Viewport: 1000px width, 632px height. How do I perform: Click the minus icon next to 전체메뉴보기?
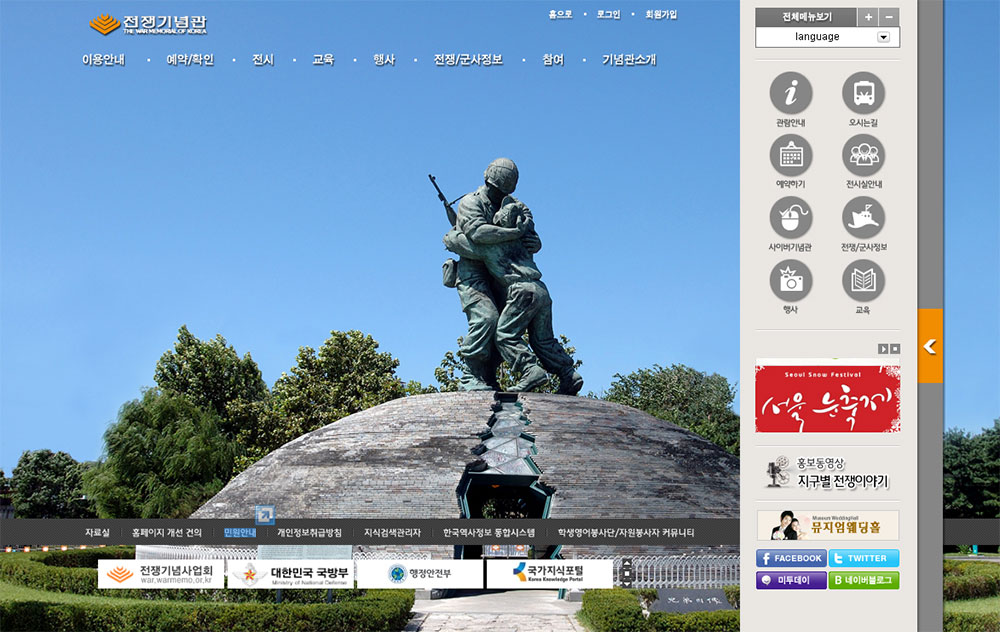pyautogui.click(x=889, y=17)
